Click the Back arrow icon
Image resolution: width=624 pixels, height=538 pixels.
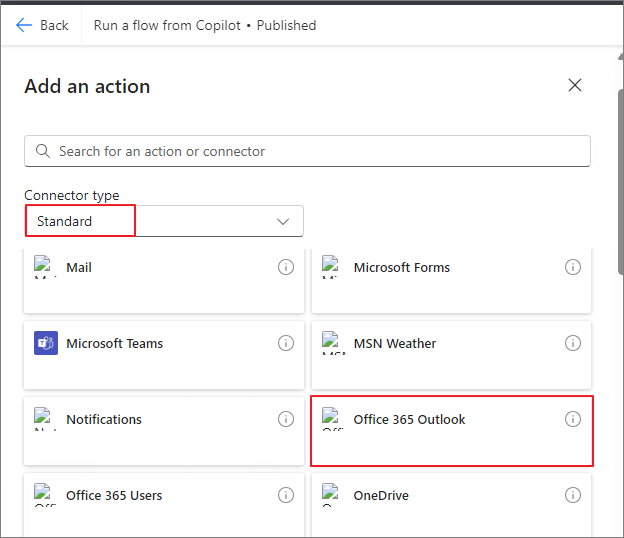point(24,25)
